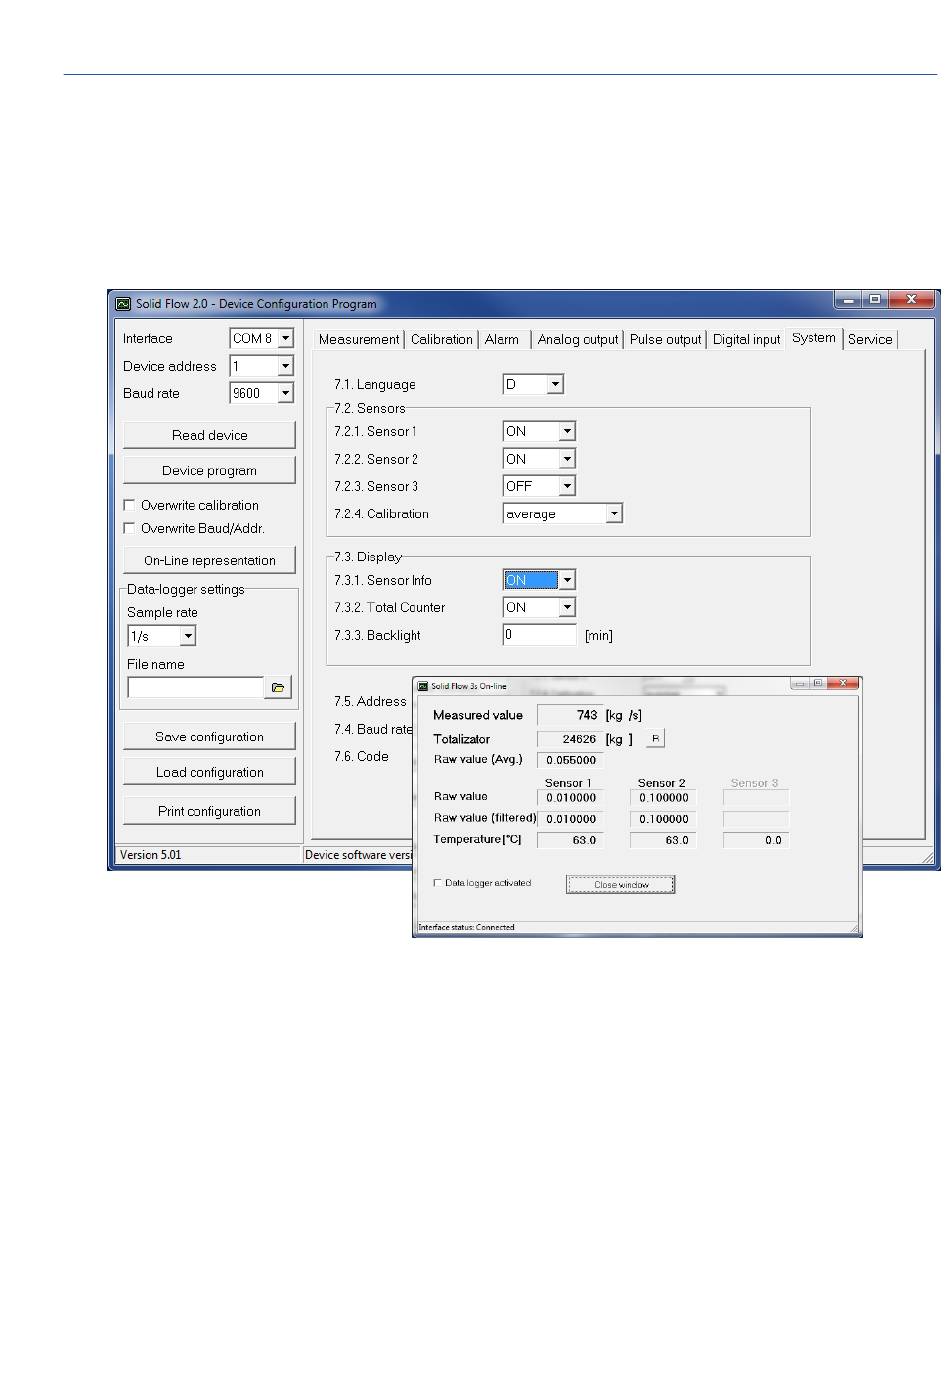Click the Raw value (Avg.) field 0.055000

[570, 760]
